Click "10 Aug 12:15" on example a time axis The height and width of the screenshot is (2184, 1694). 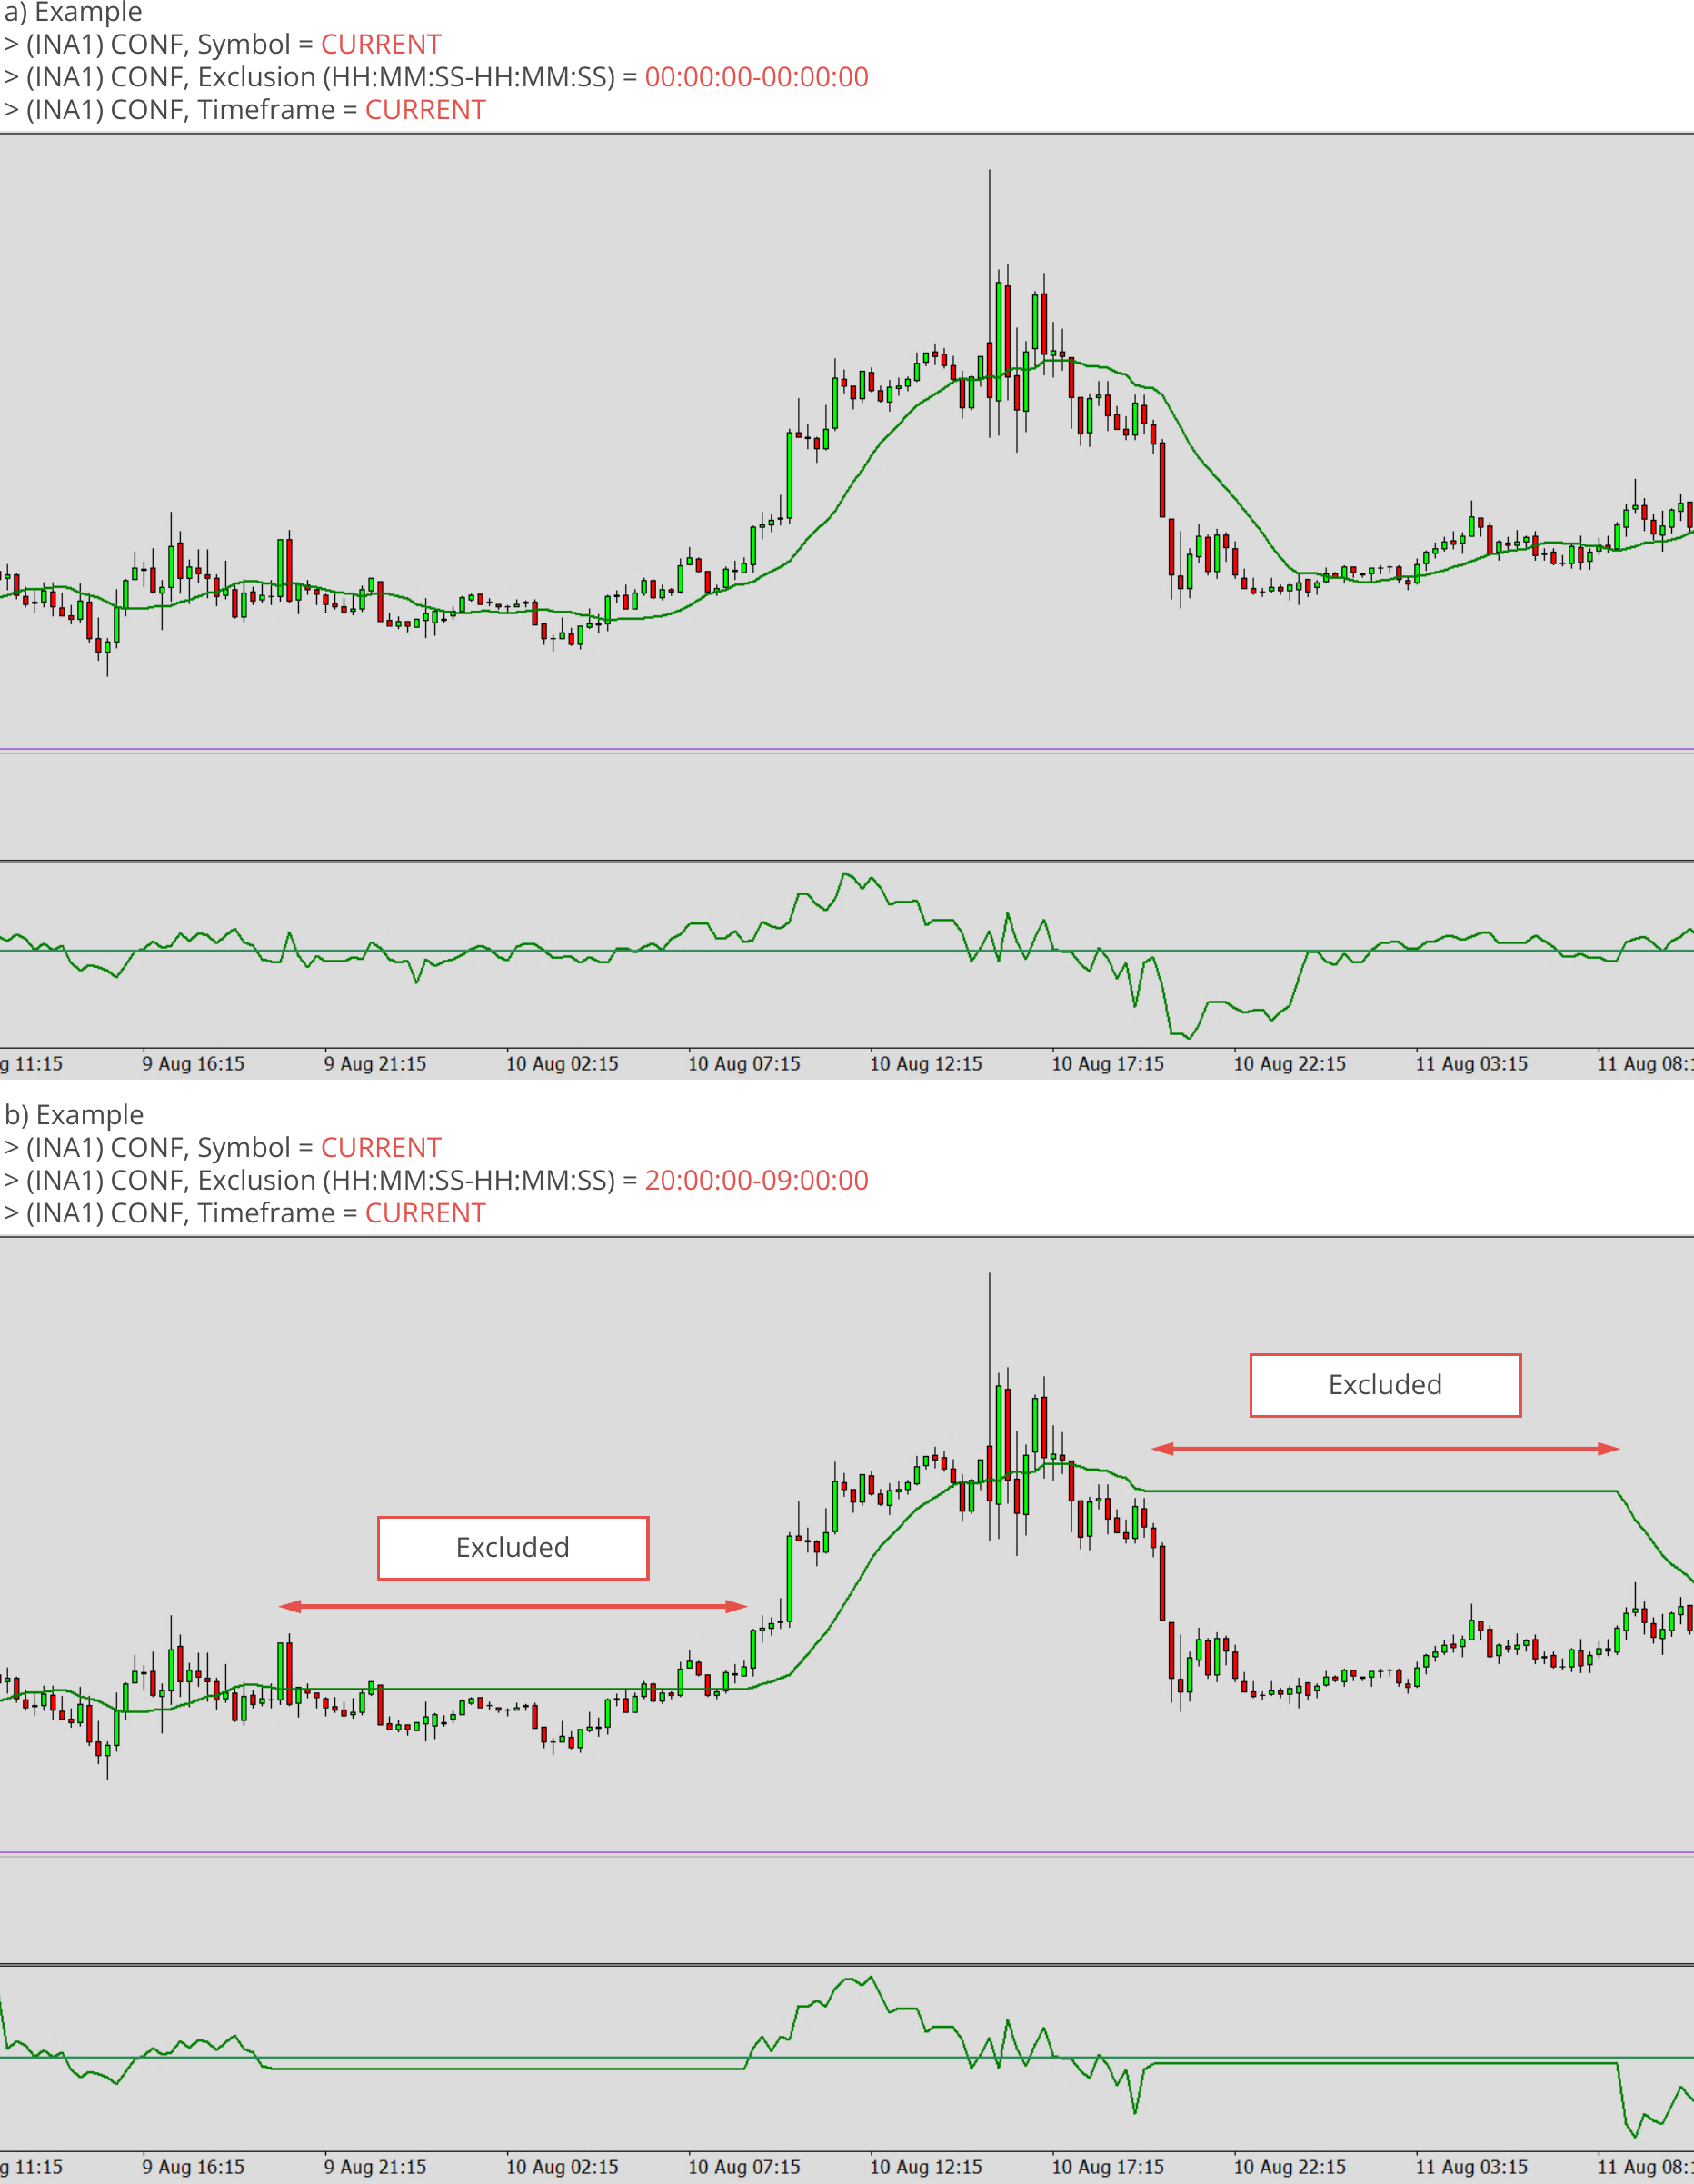coord(926,1064)
